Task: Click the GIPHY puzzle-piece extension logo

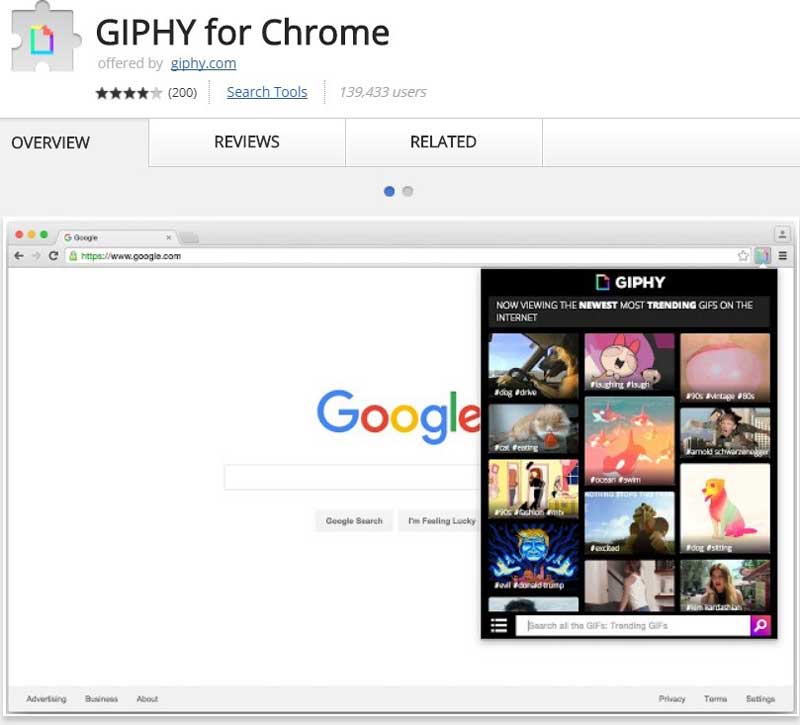Action: click(45, 37)
